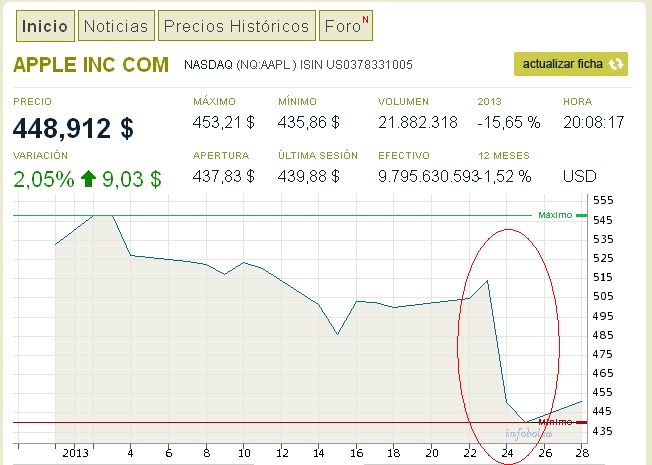Click the 2013 label on the chart x-axis
Image resolution: width=652 pixels, height=465 pixels.
(x=75, y=453)
